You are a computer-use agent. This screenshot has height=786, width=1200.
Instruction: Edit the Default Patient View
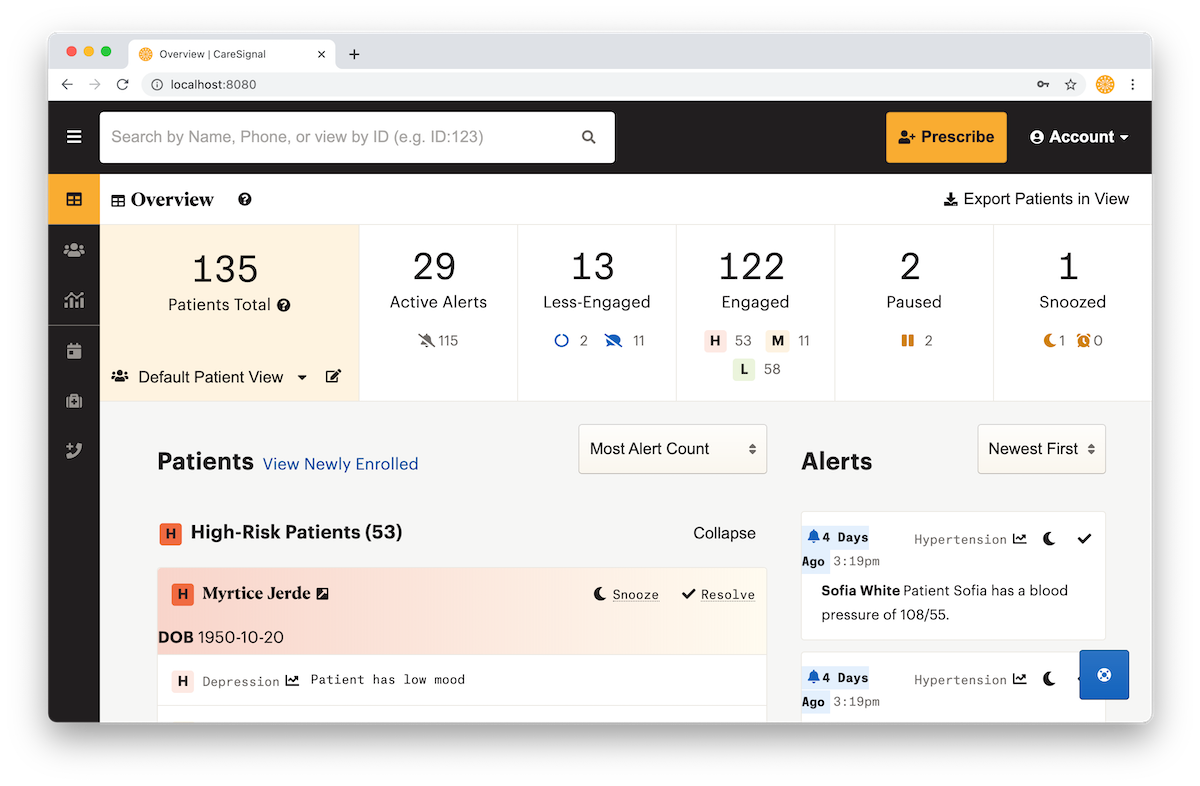(x=333, y=377)
